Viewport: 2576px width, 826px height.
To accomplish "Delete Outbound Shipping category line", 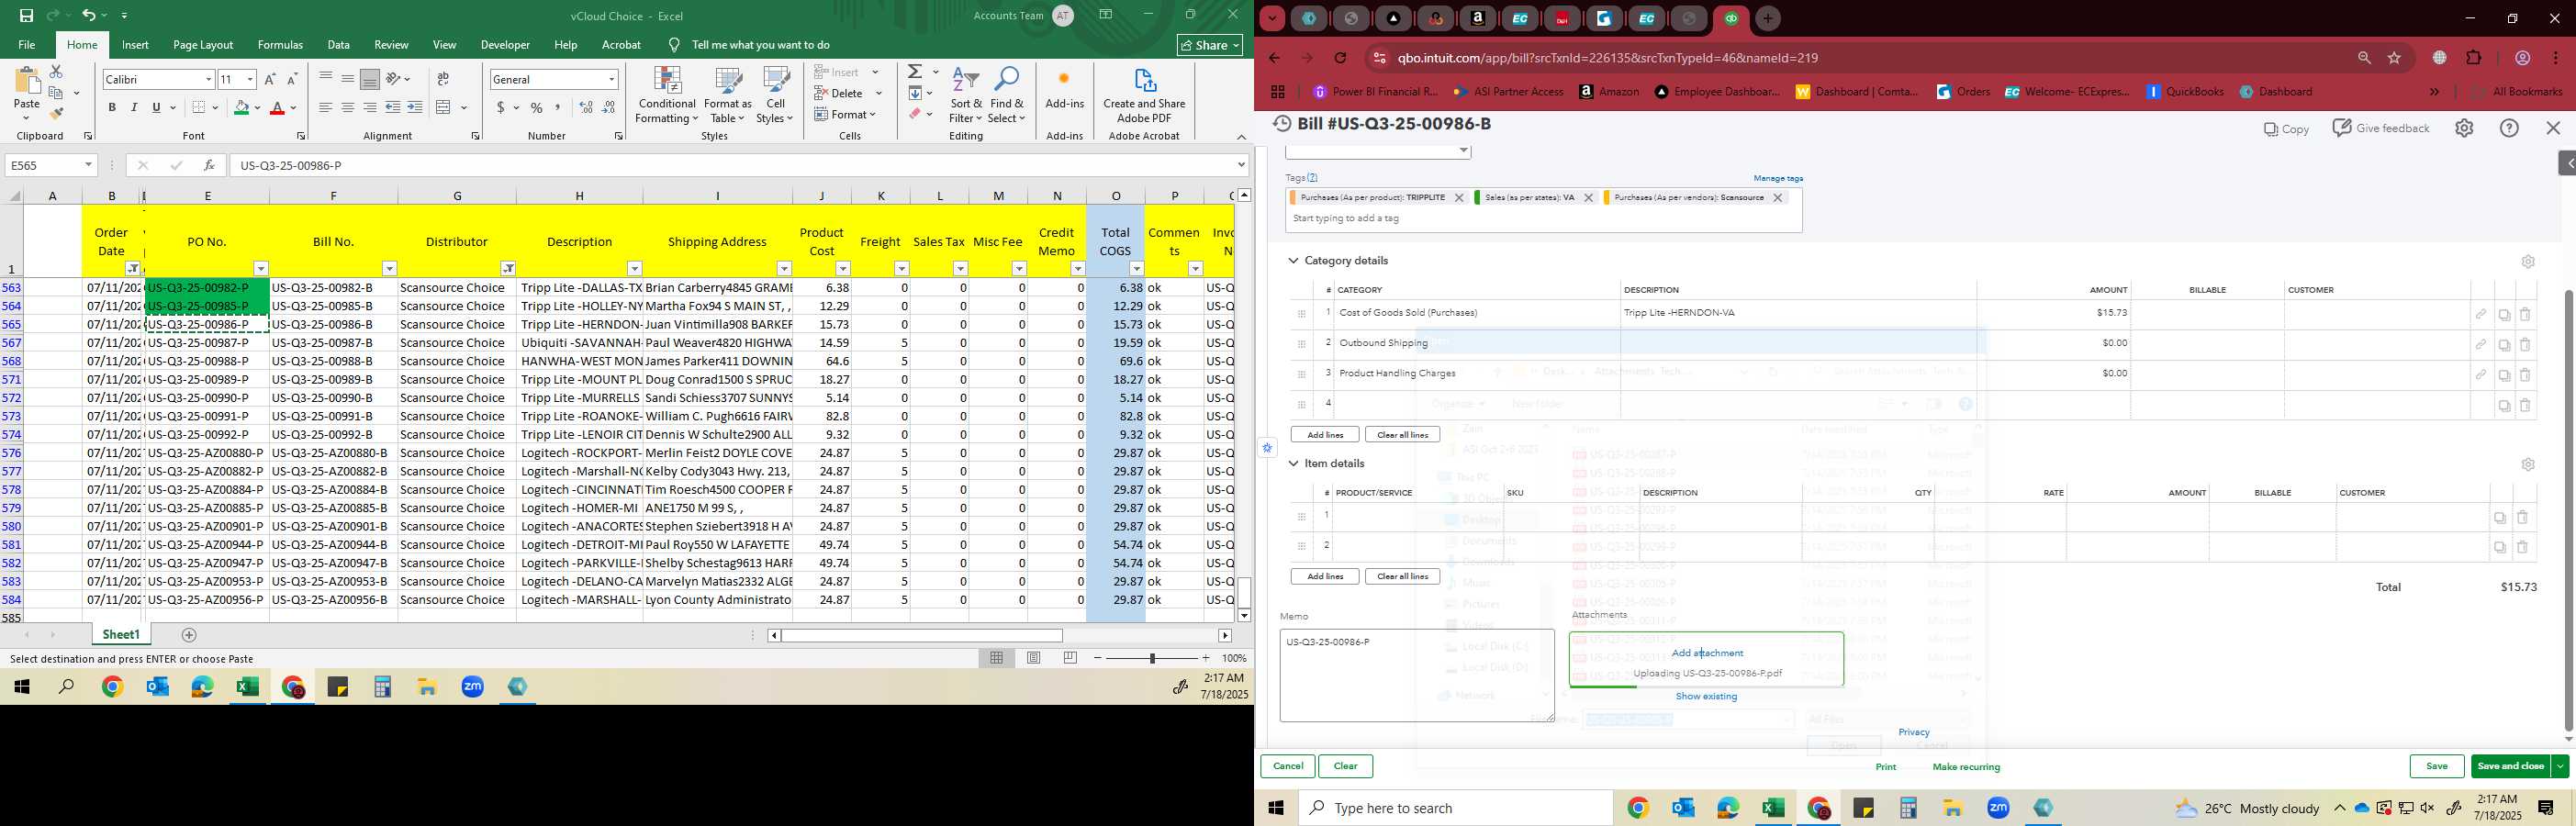I will click(2525, 345).
